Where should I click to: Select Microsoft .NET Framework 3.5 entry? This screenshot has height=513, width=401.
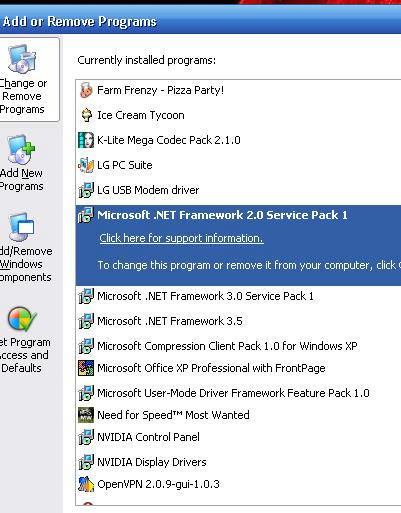coord(238,321)
